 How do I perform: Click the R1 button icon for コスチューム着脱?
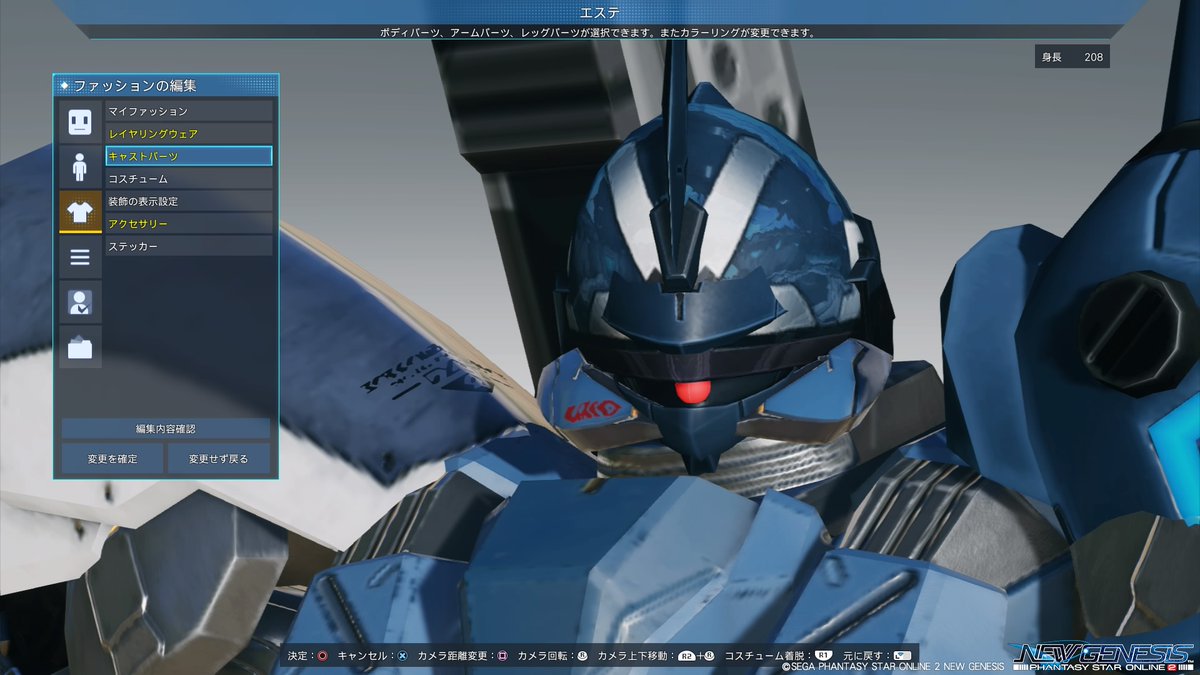(824, 655)
